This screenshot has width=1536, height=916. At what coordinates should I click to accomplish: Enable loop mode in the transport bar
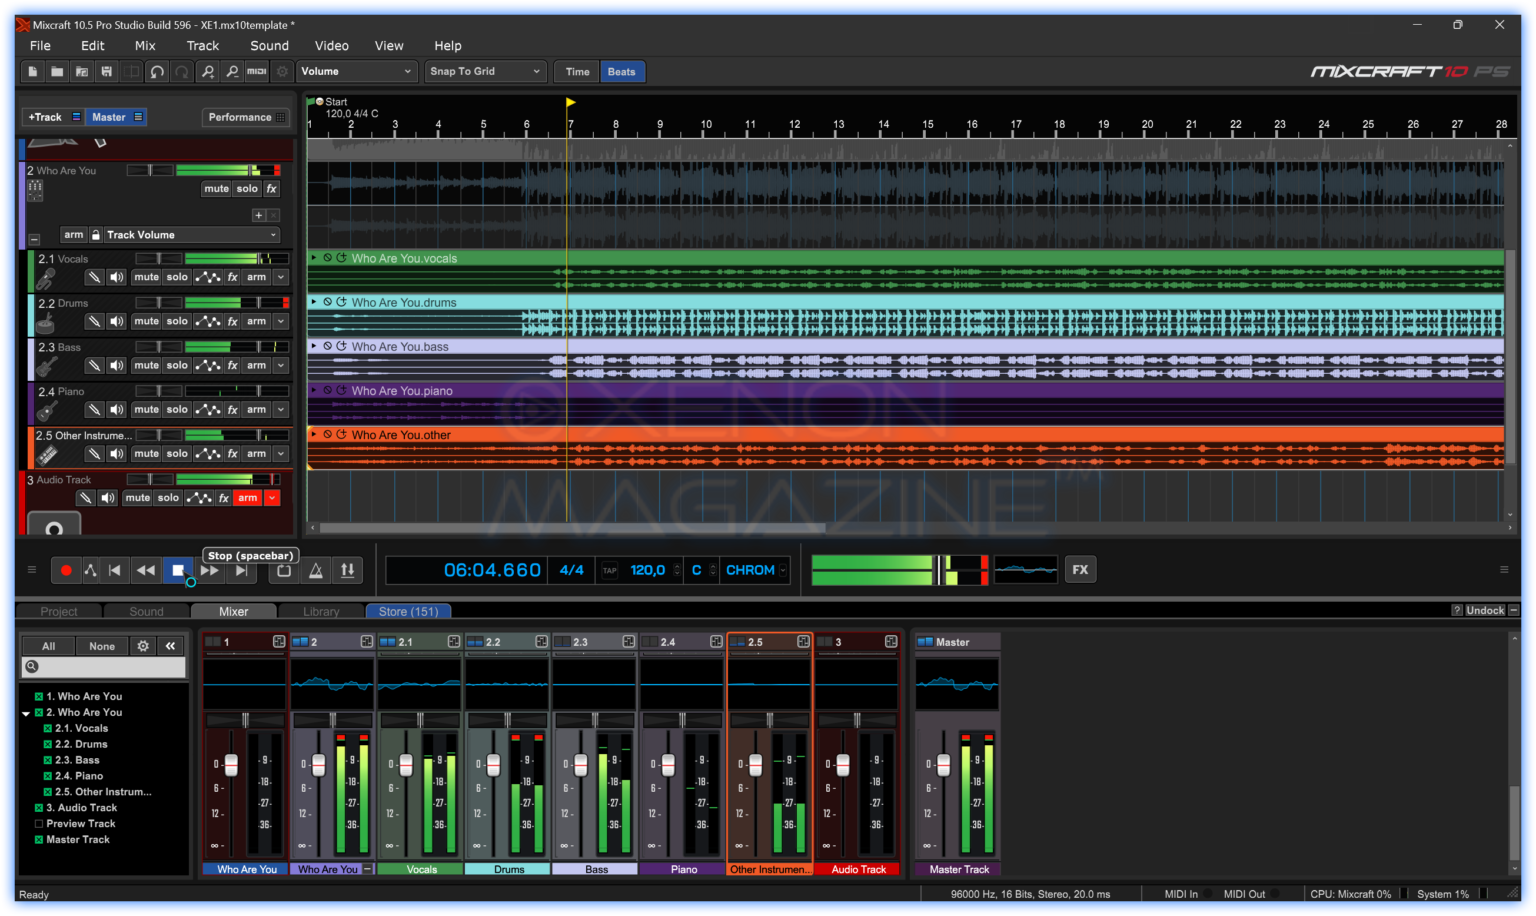pos(283,569)
